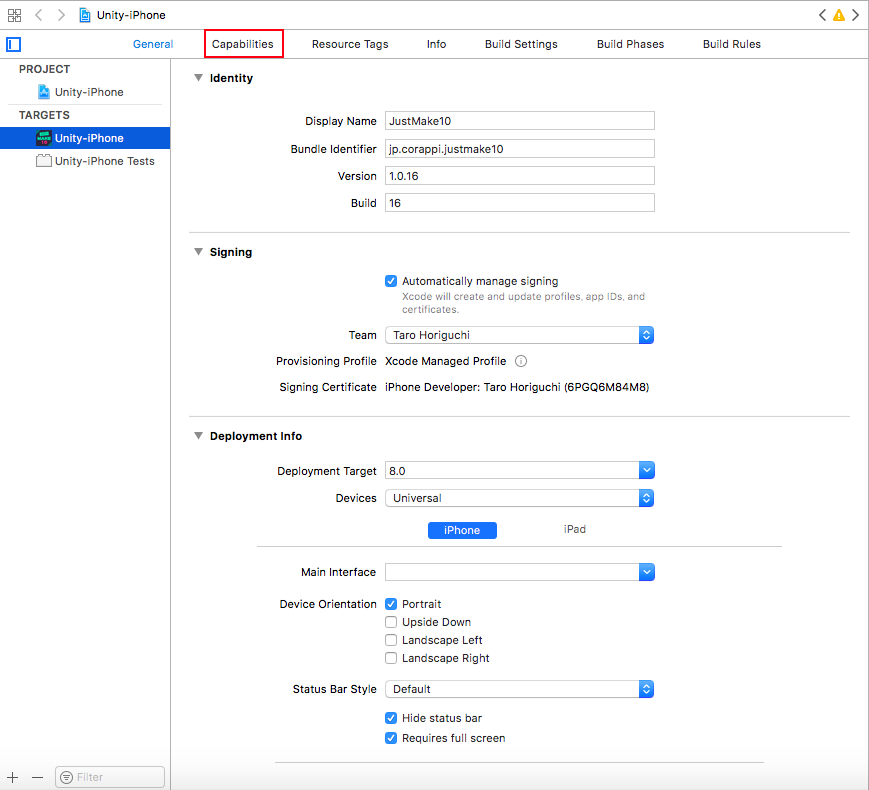869x790 pixels.
Task: Select the iPad device segment
Action: point(575,529)
